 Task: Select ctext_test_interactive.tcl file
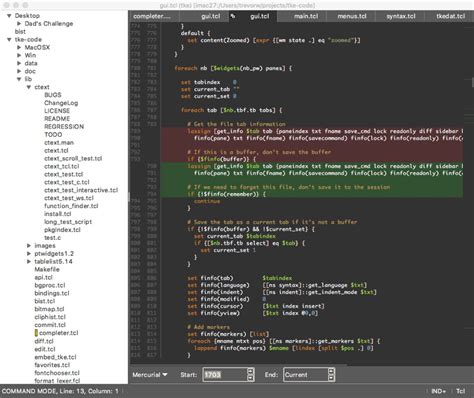[x=81, y=190]
